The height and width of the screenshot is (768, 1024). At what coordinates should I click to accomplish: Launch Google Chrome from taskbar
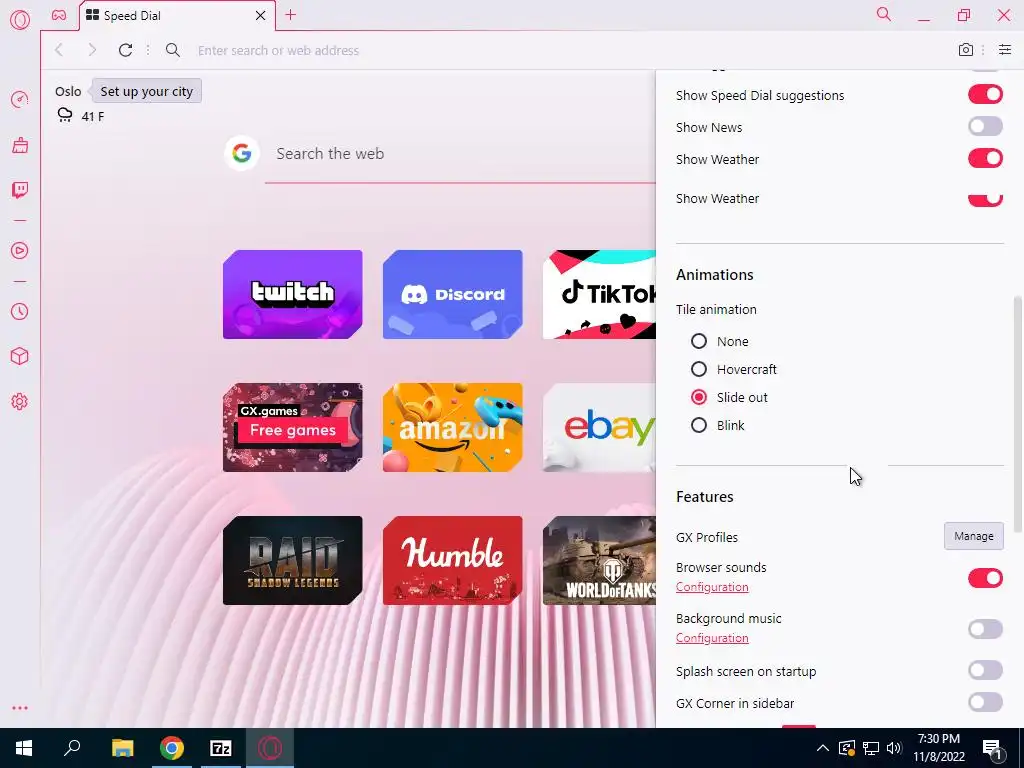pyautogui.click(x=172, y=748)
